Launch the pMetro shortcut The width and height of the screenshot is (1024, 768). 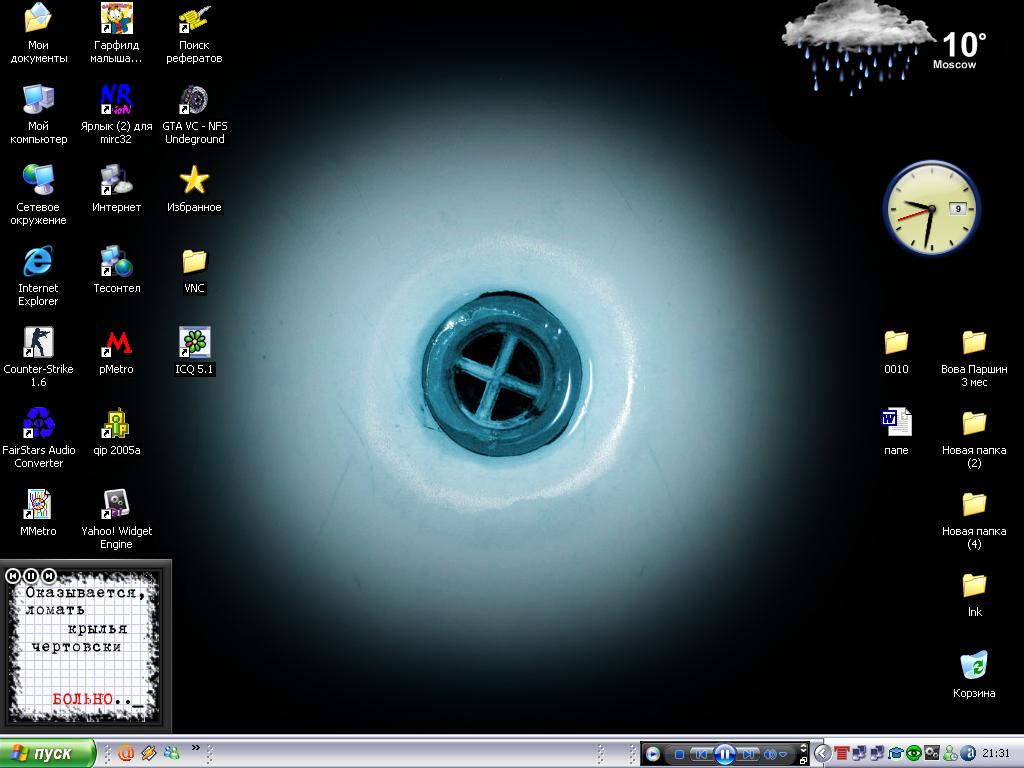coord(117,343)
